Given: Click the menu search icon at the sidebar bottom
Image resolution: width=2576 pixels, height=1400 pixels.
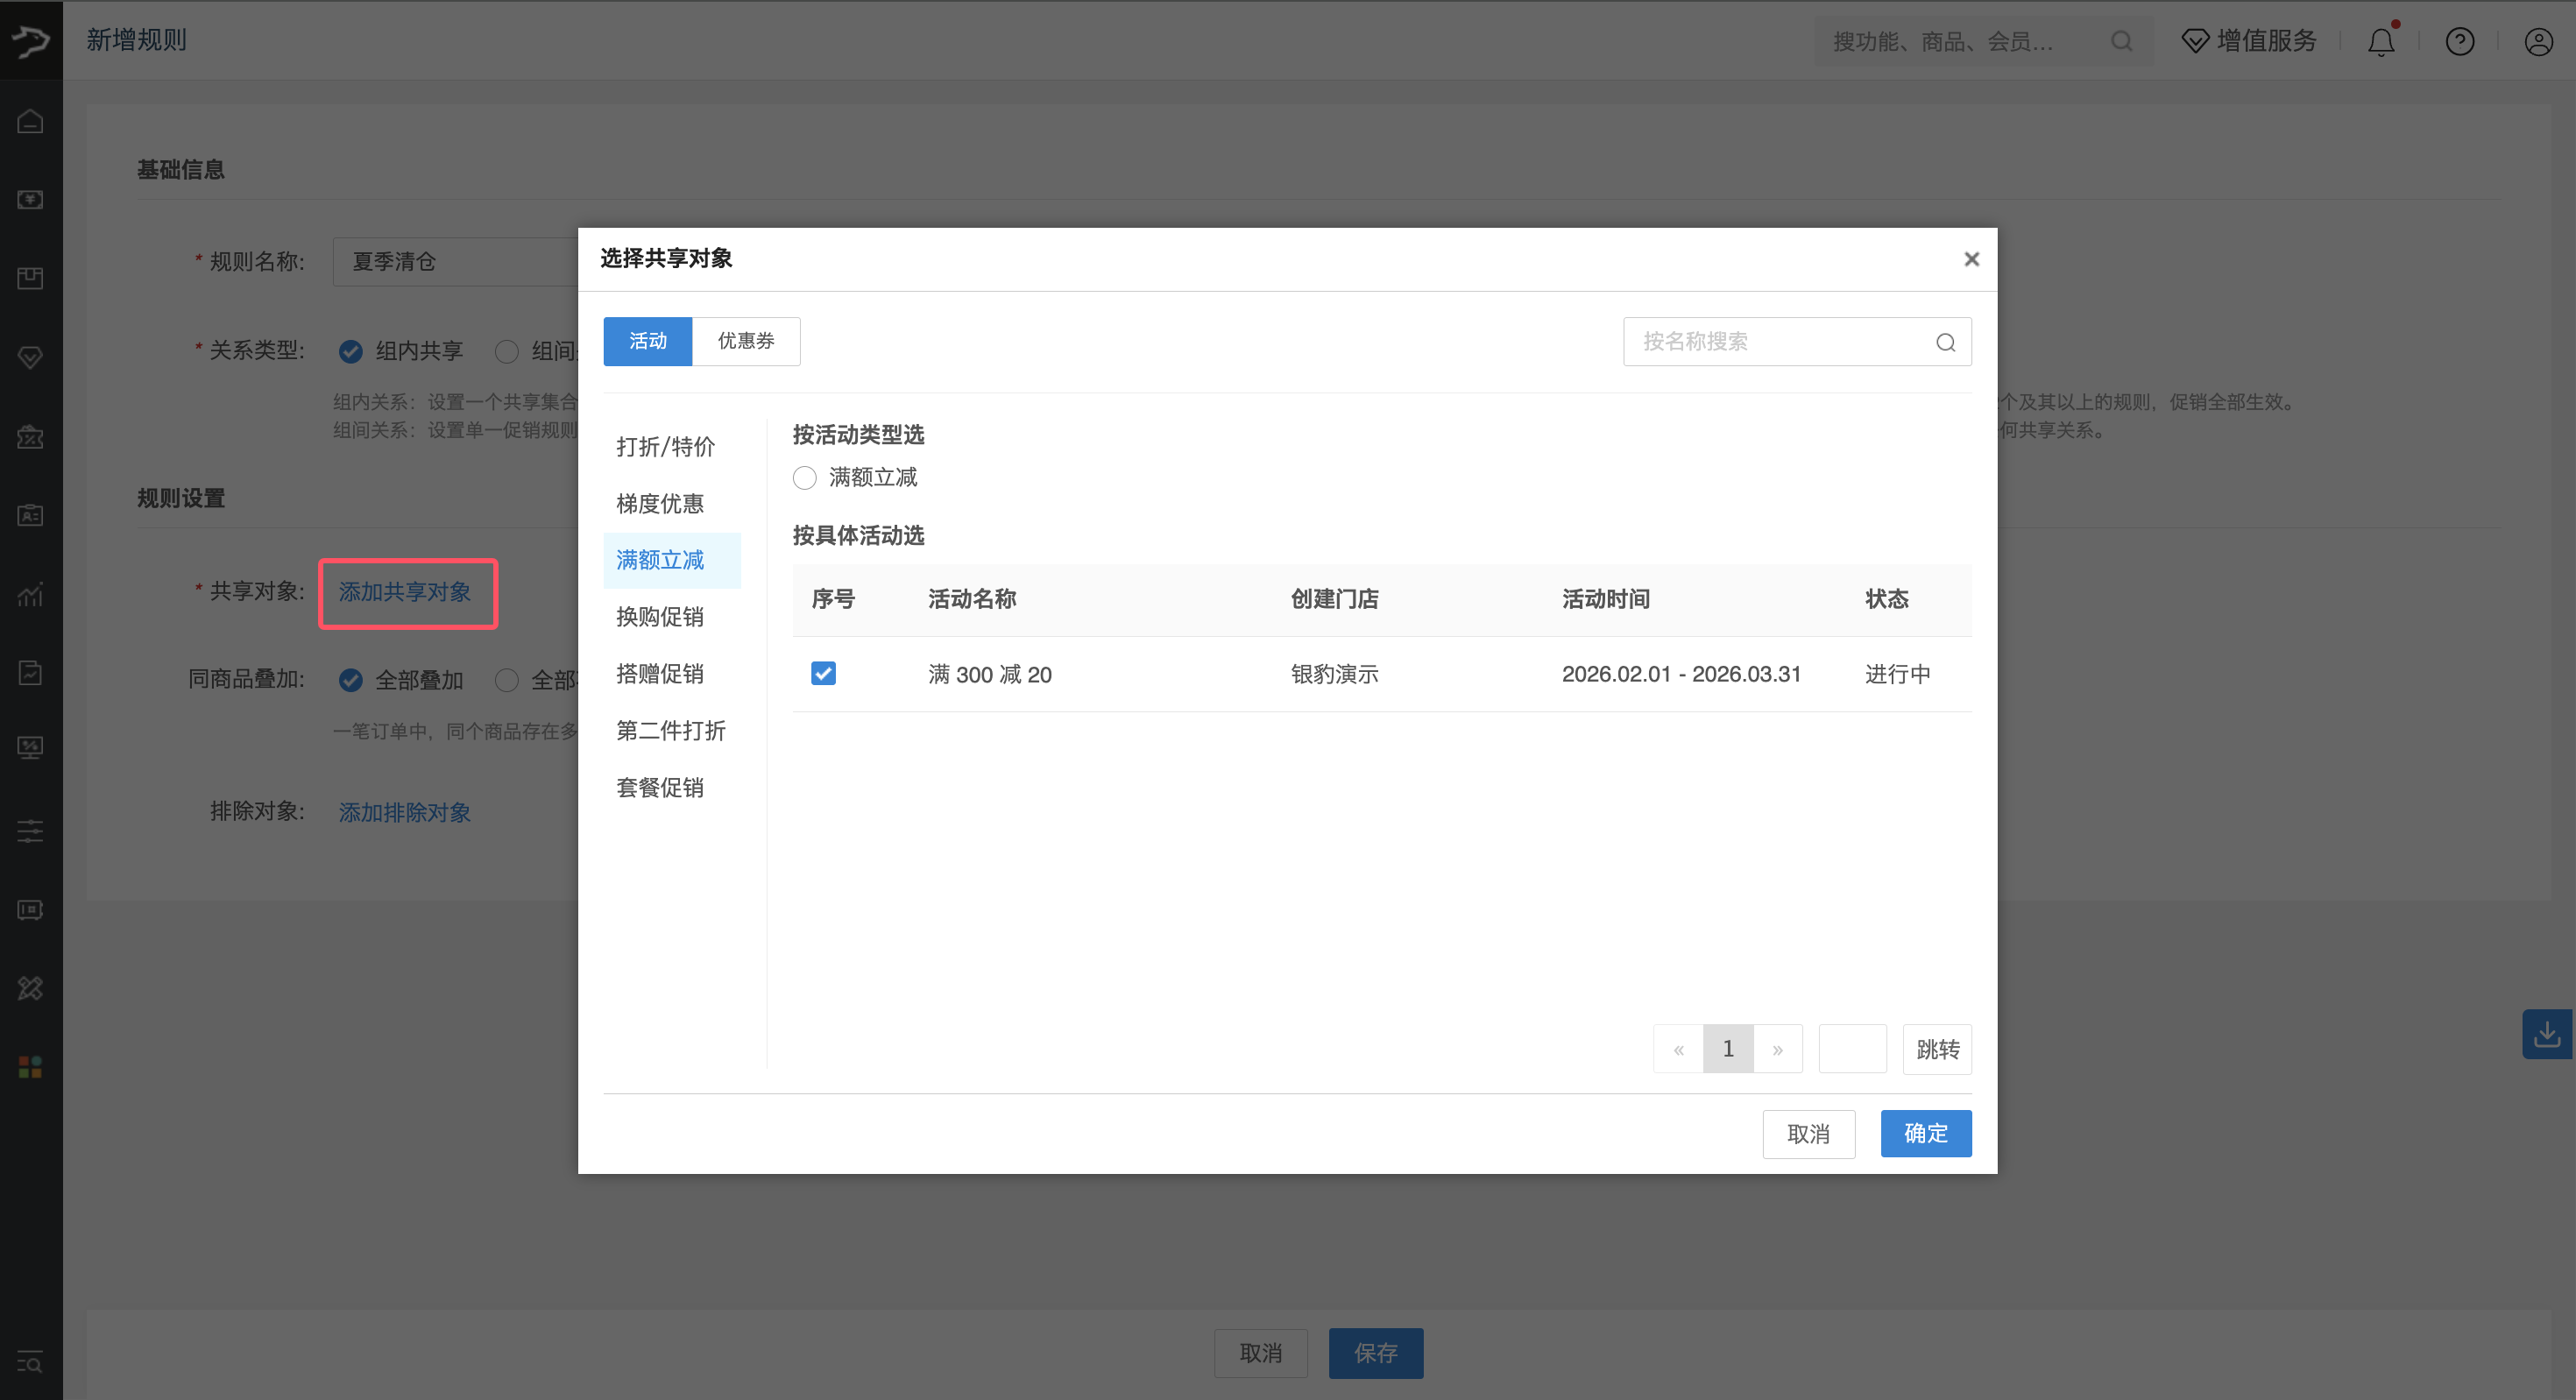Looking at the screenshot, I should coord(30,1362).
